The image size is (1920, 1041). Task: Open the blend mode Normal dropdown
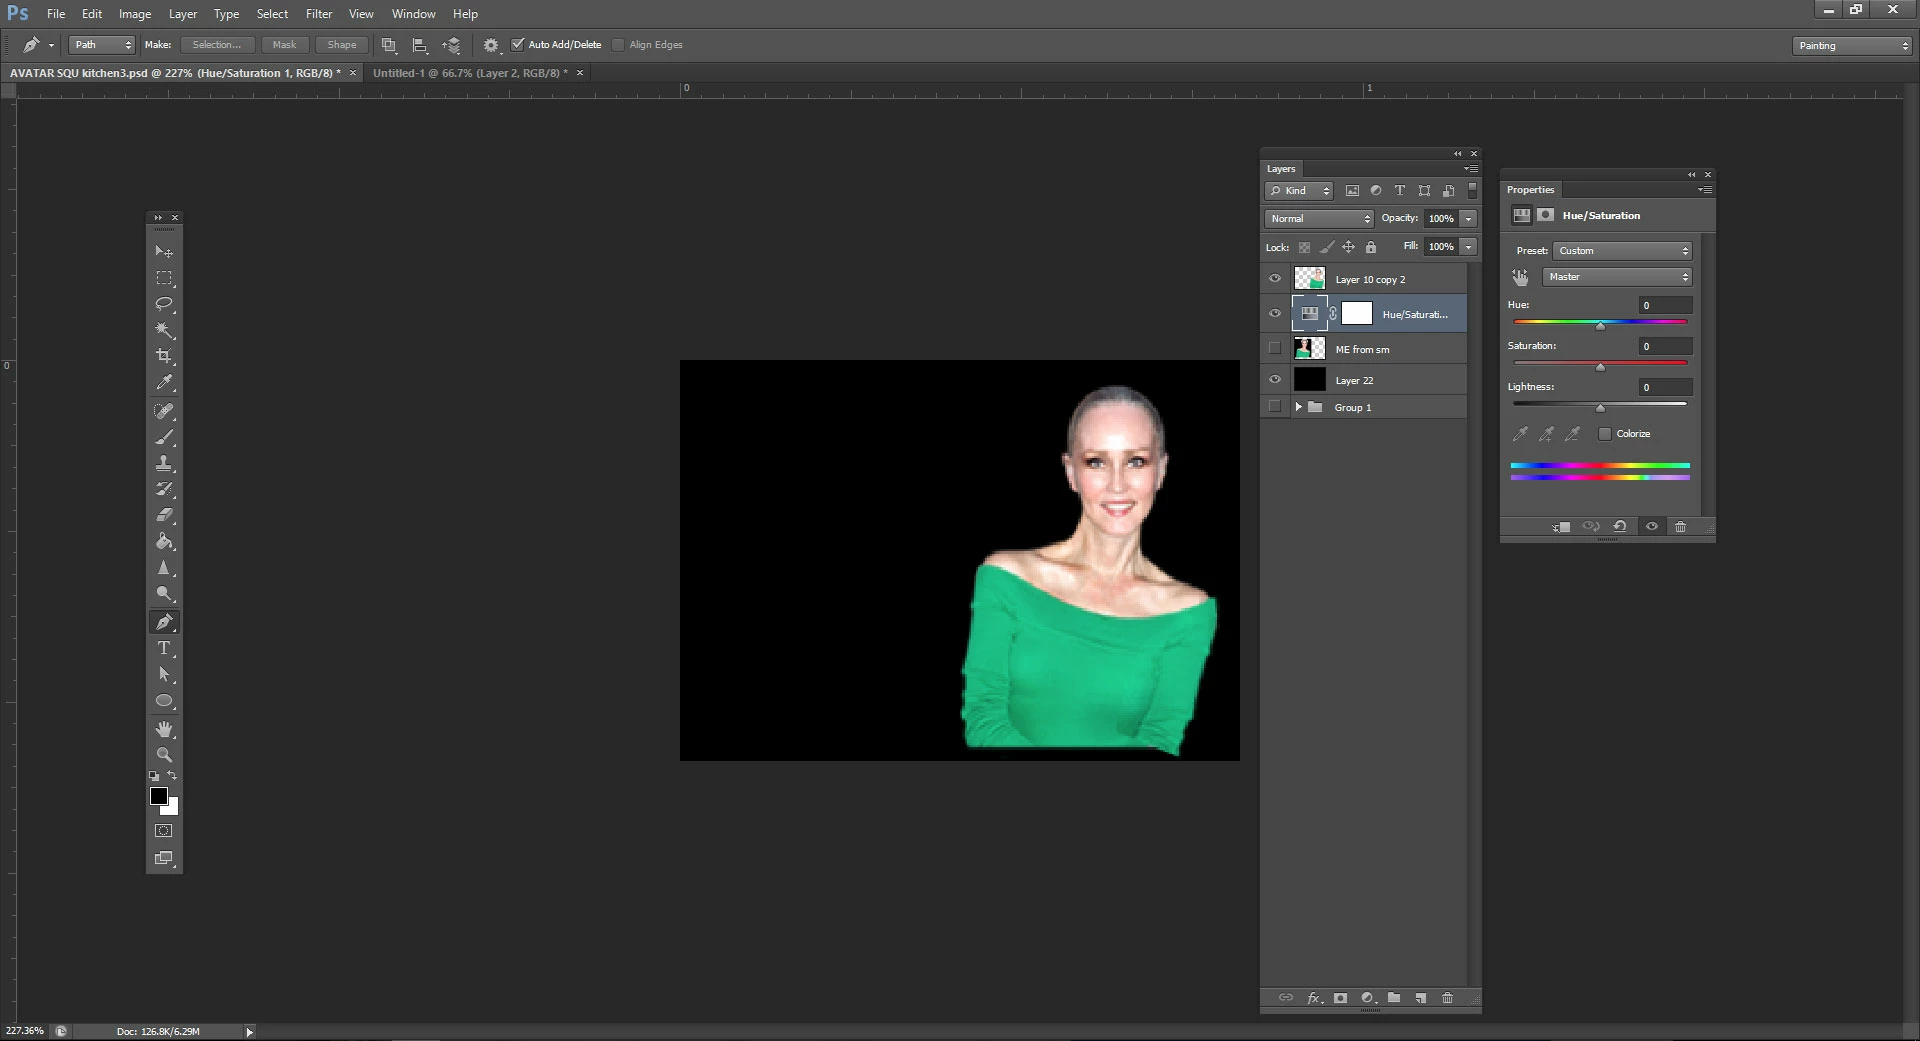(x=1319, y=219)
